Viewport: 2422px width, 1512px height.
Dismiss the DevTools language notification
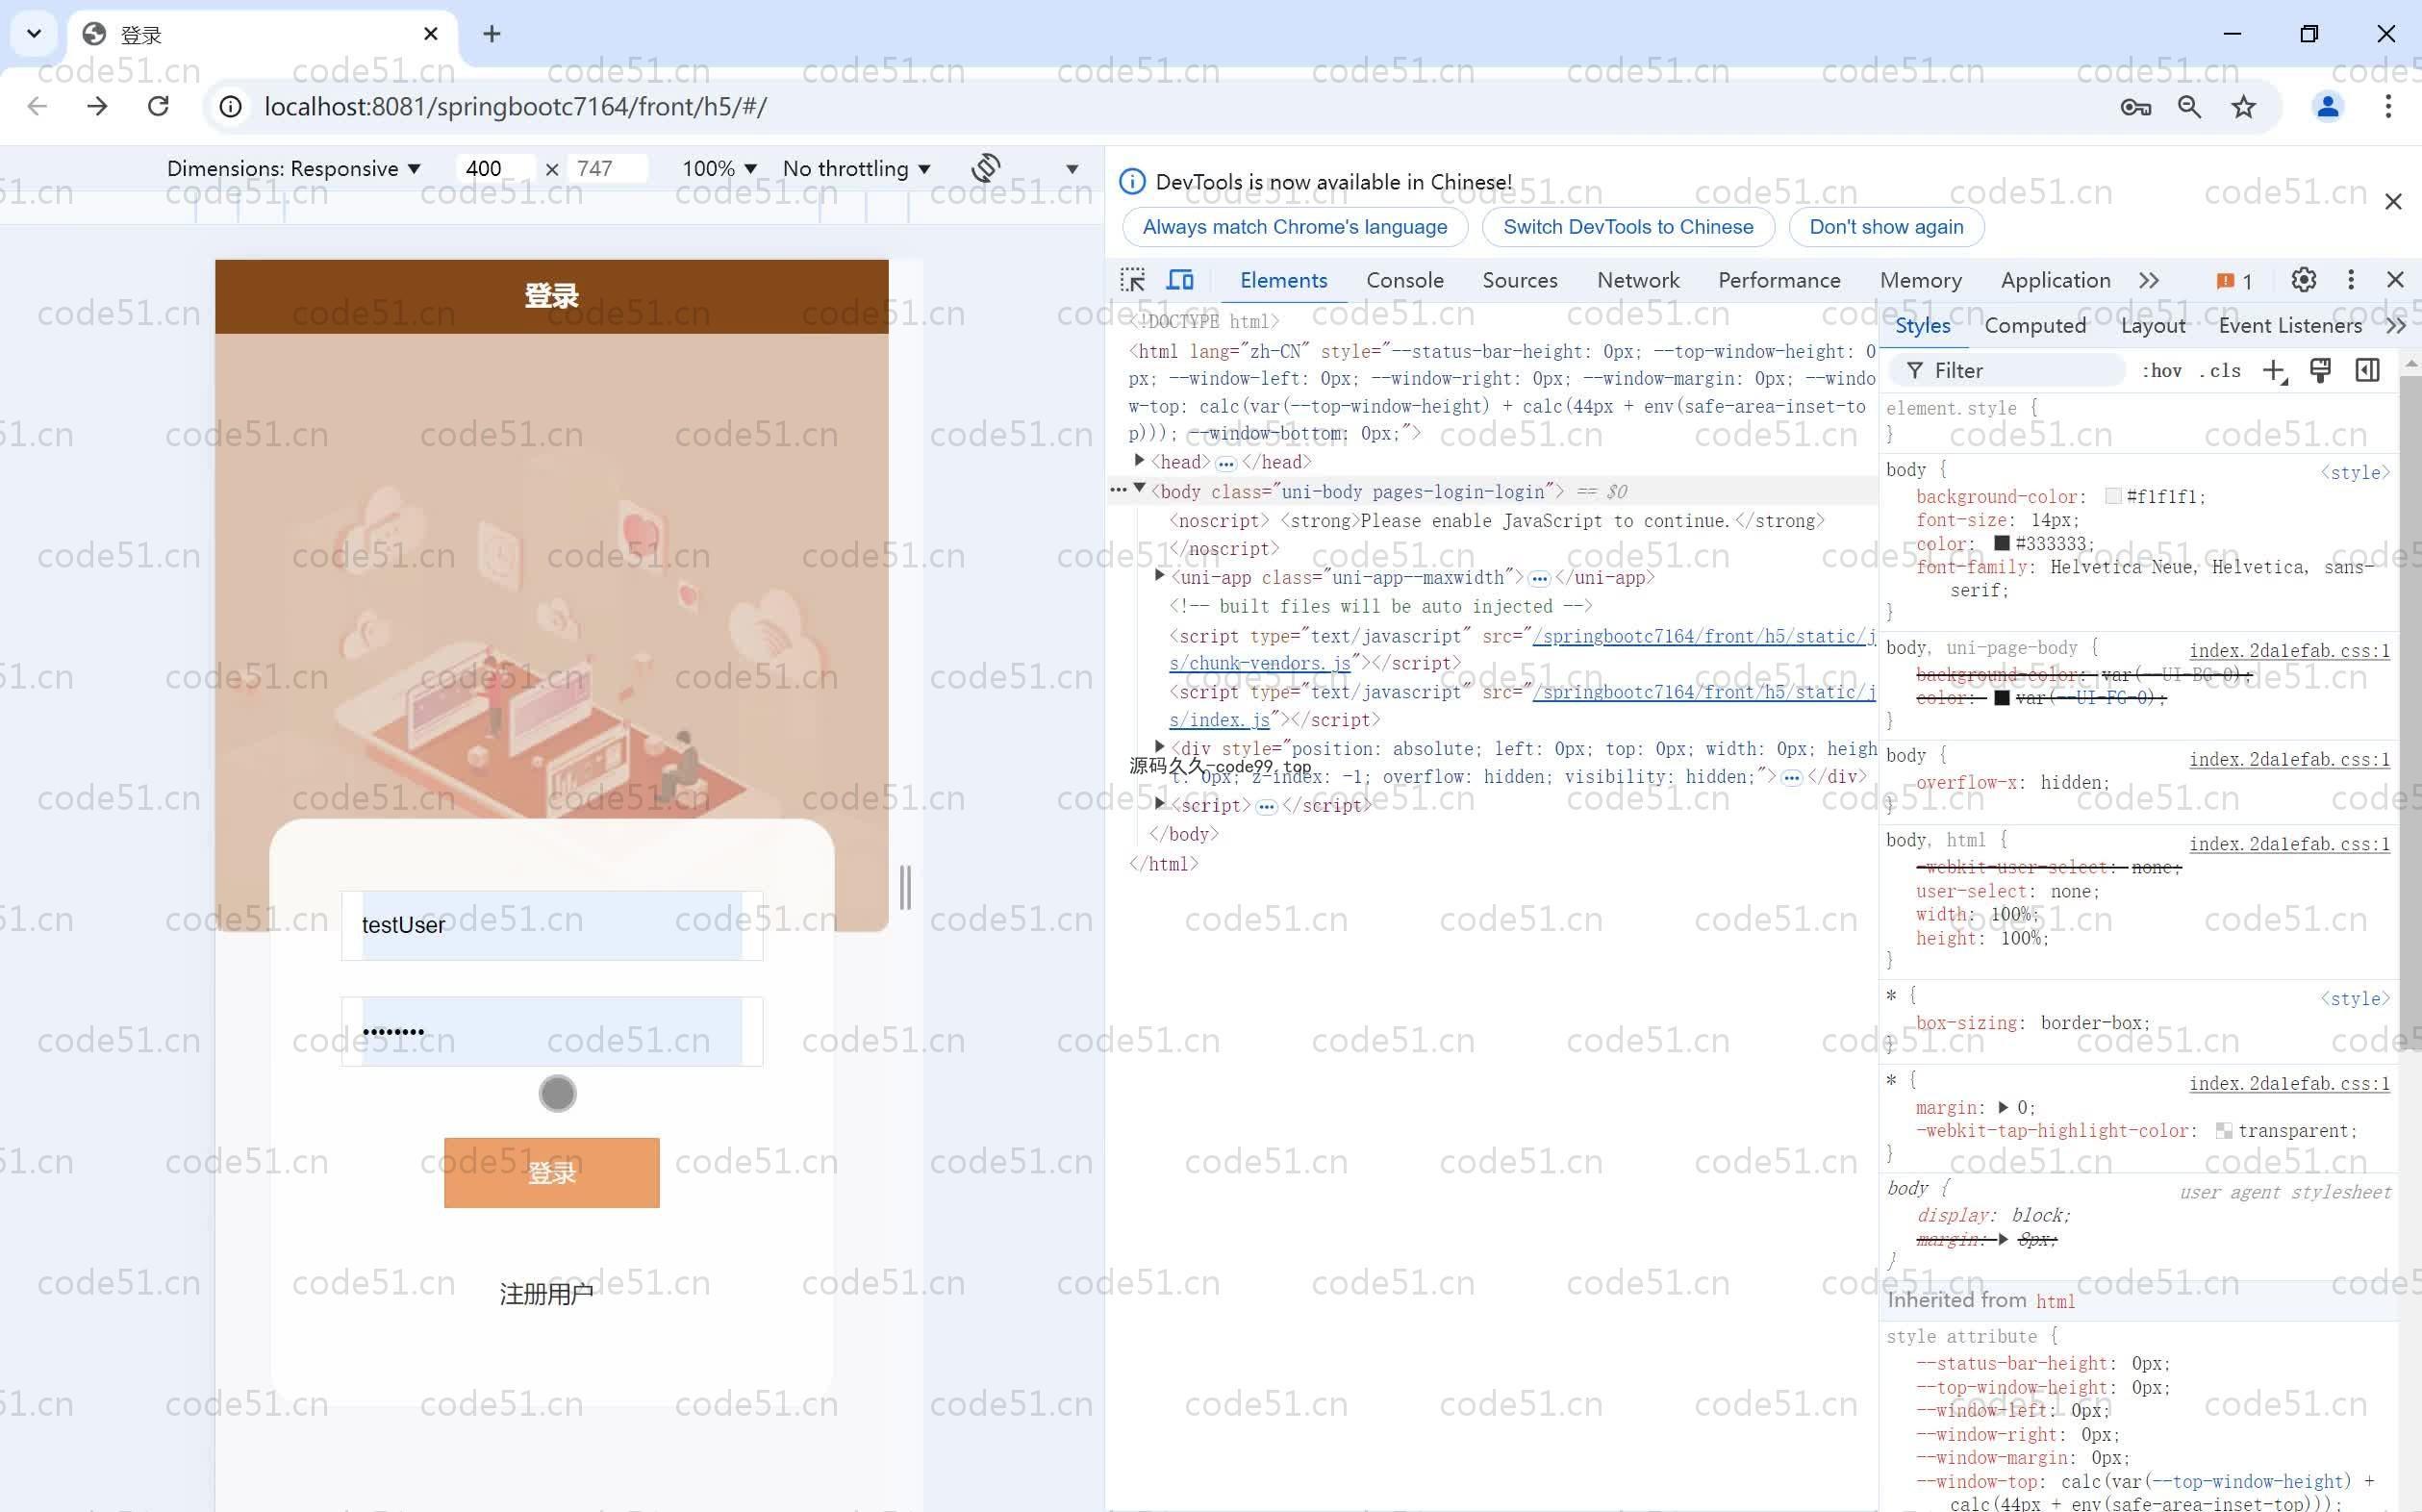coord(2392,202)
